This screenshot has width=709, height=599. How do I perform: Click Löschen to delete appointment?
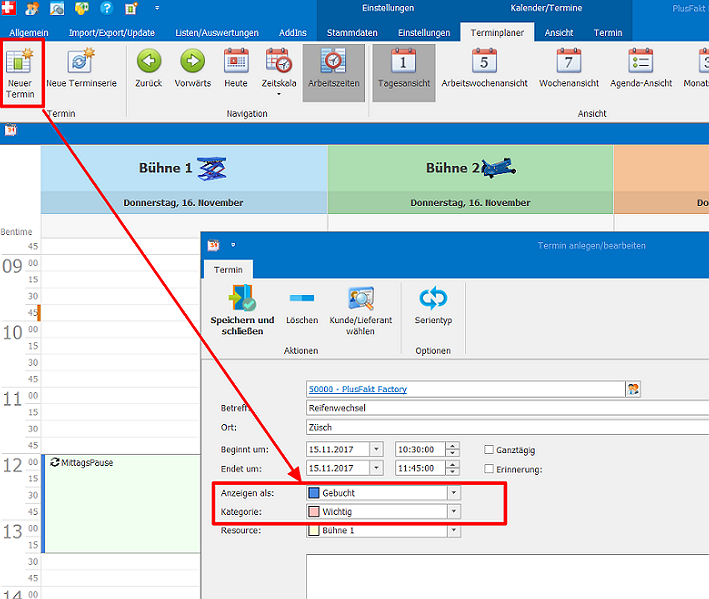click(x=302, y=305)
